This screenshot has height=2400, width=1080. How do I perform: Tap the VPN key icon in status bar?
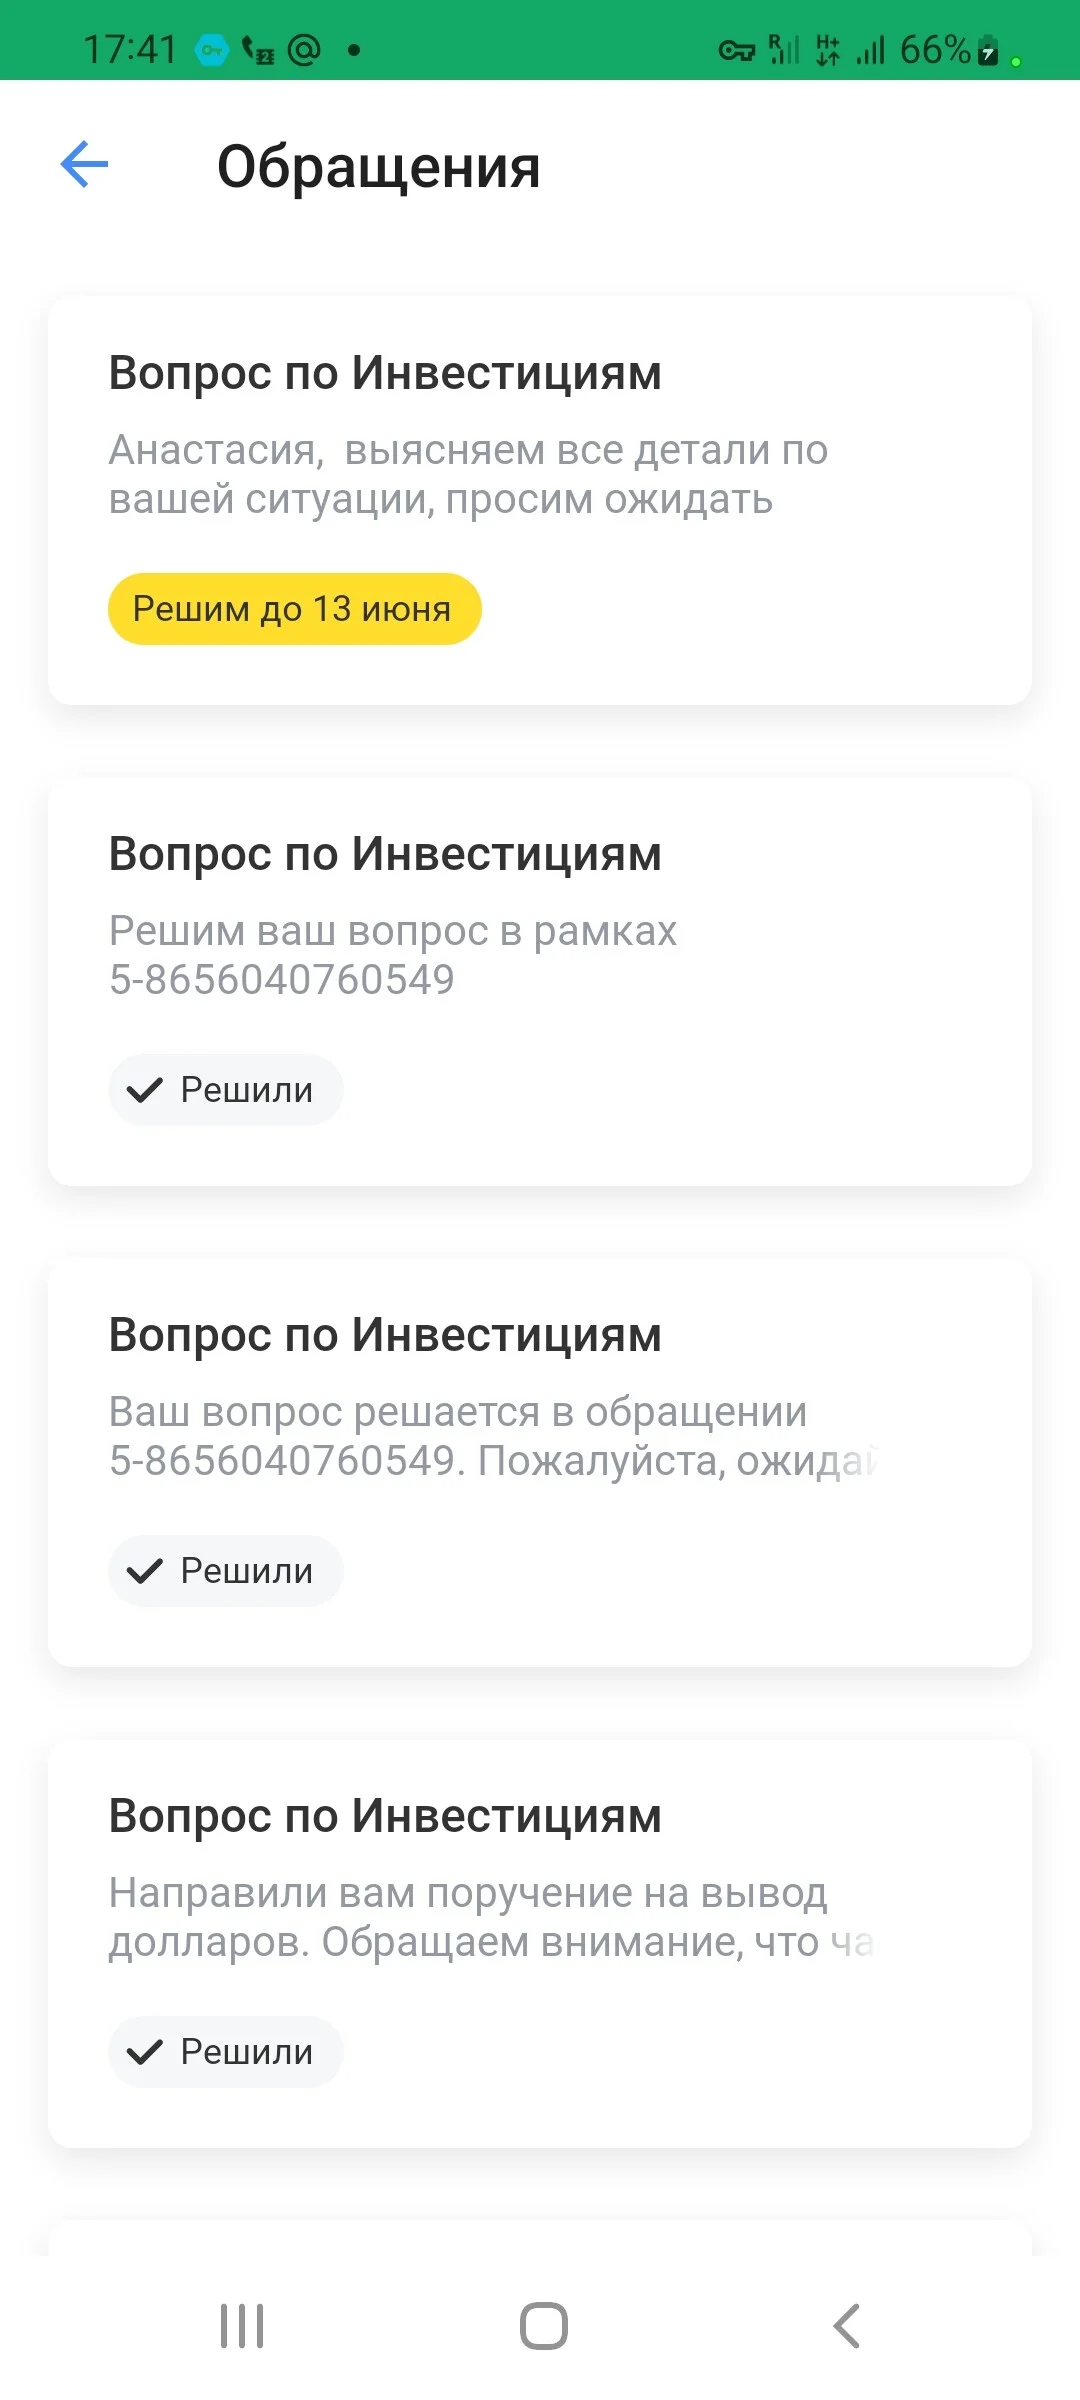pos(736,50)
